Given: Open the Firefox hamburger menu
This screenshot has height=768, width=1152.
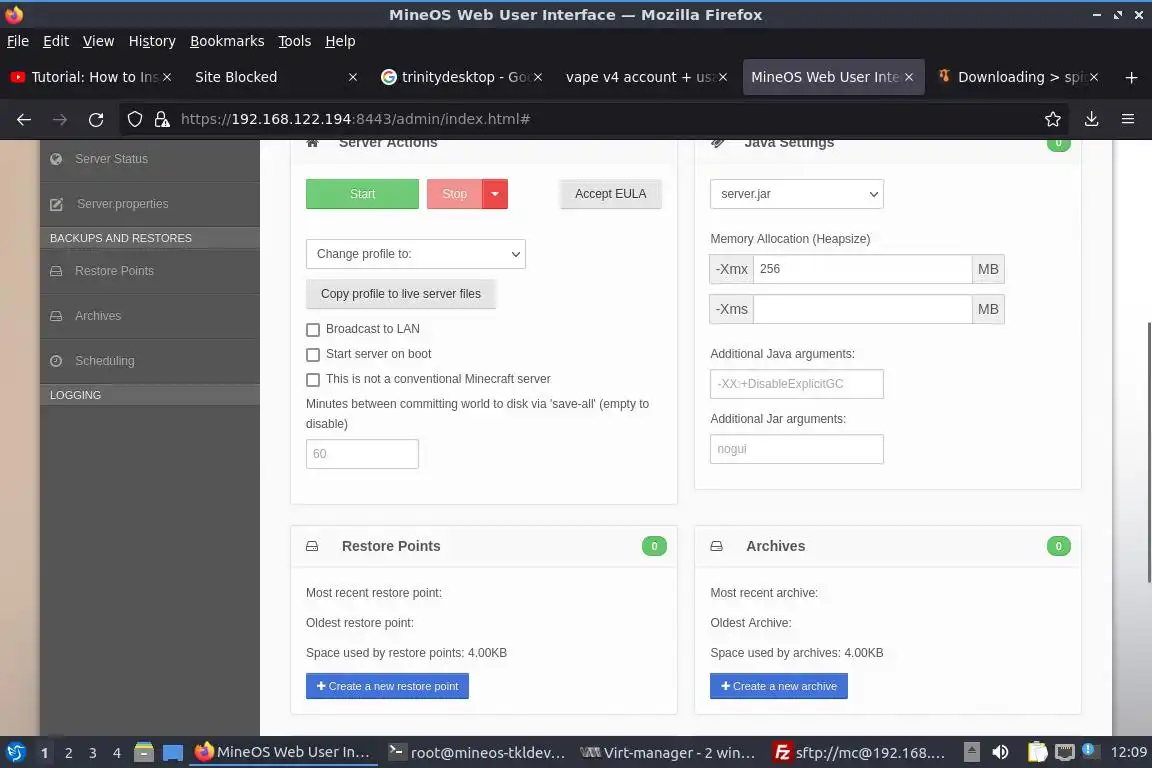Looking at the screenshot, I should (1128, 119).
